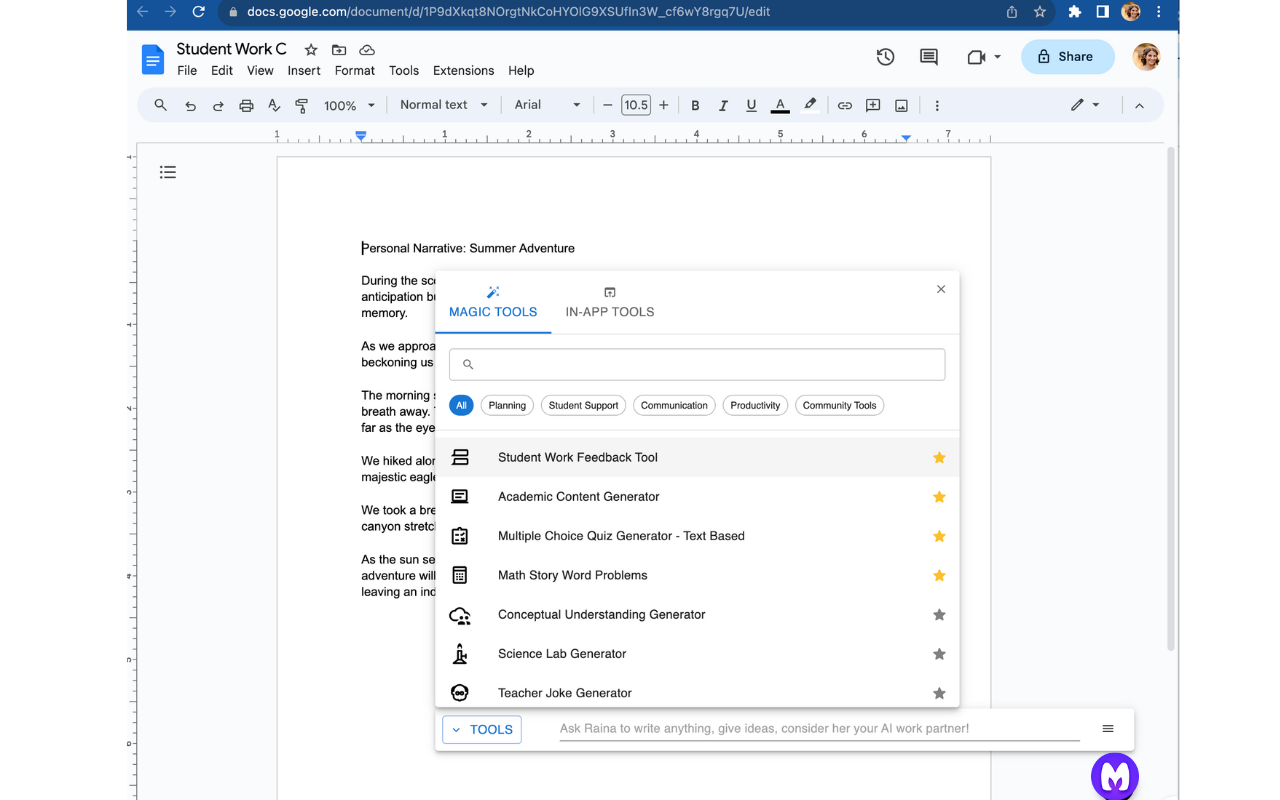Click the tools search field
The width and height of the screenshot is (1280, 800).
click(697, 364)
